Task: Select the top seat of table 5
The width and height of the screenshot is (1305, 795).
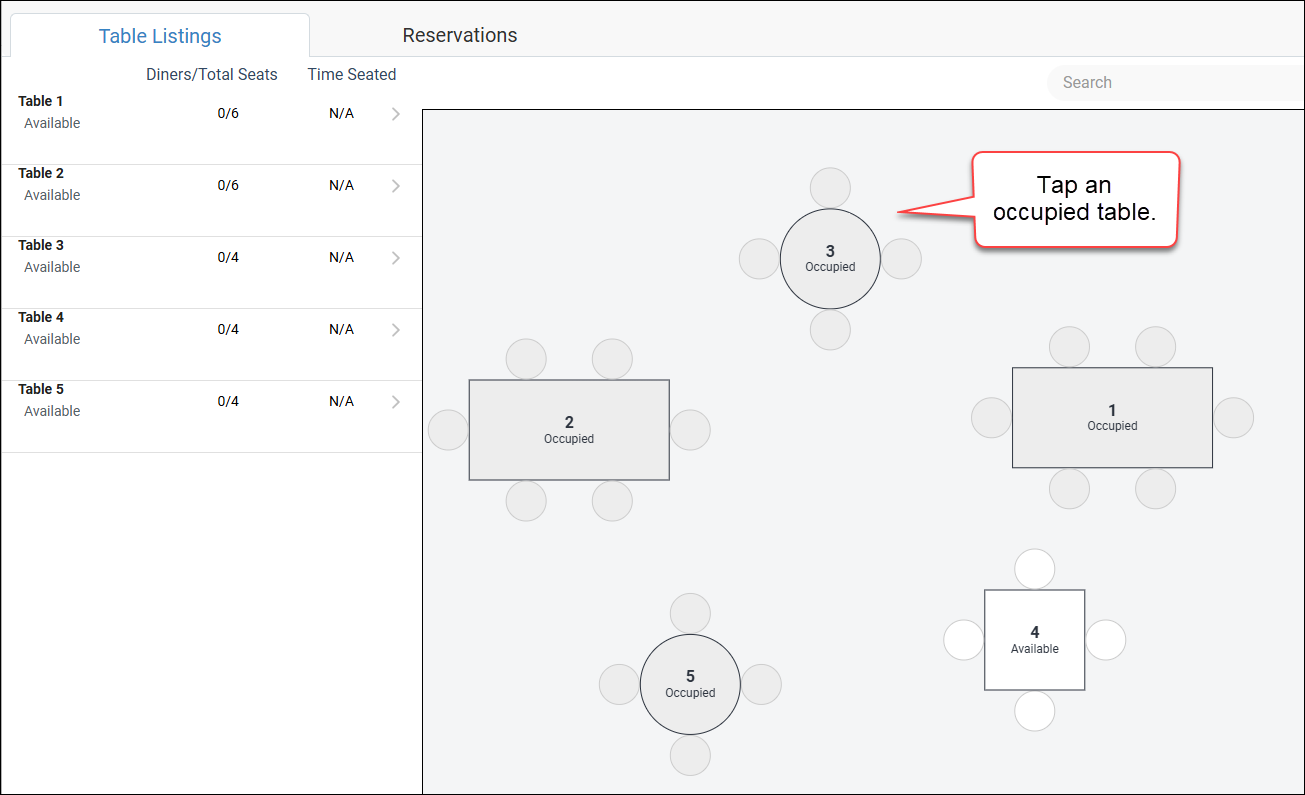Action: [690, 614]
